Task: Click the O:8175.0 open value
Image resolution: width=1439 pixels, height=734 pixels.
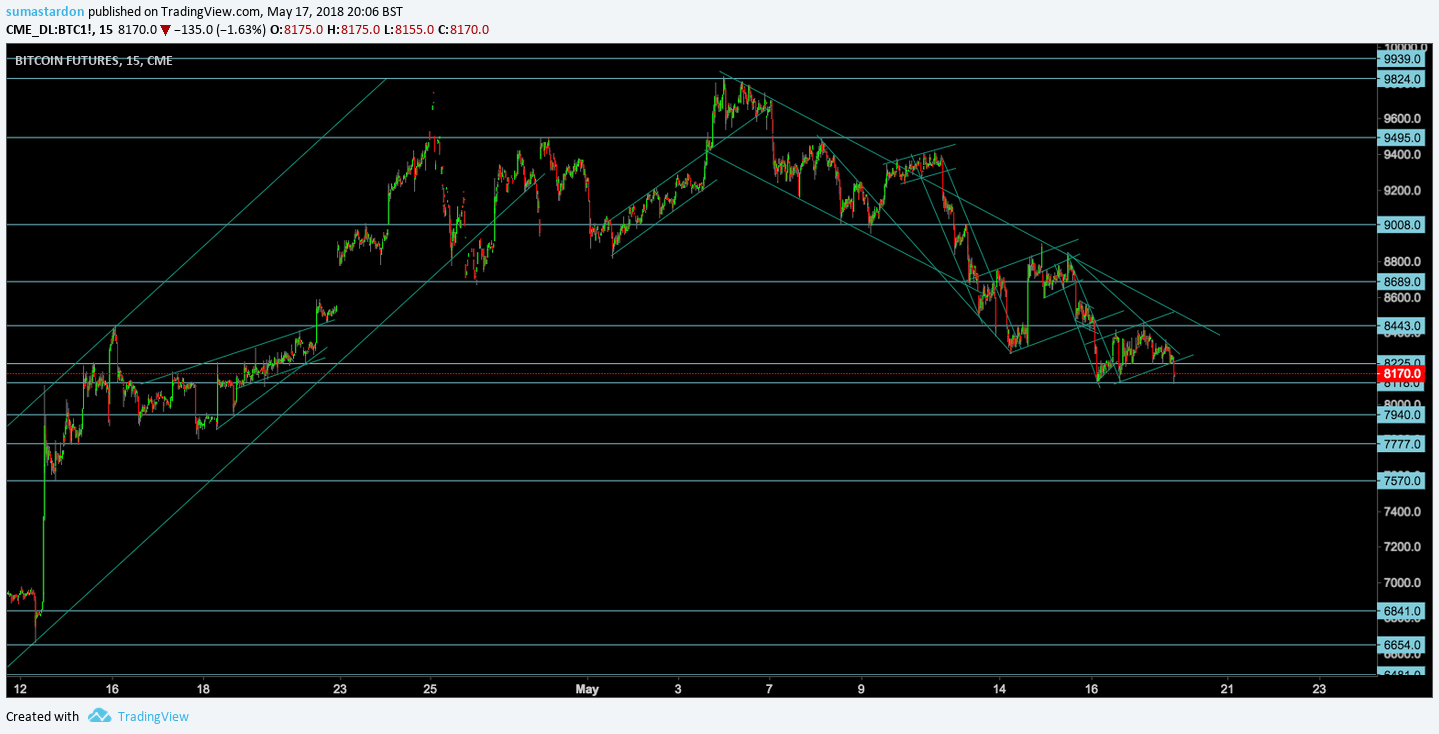Action: coord(296,30)
